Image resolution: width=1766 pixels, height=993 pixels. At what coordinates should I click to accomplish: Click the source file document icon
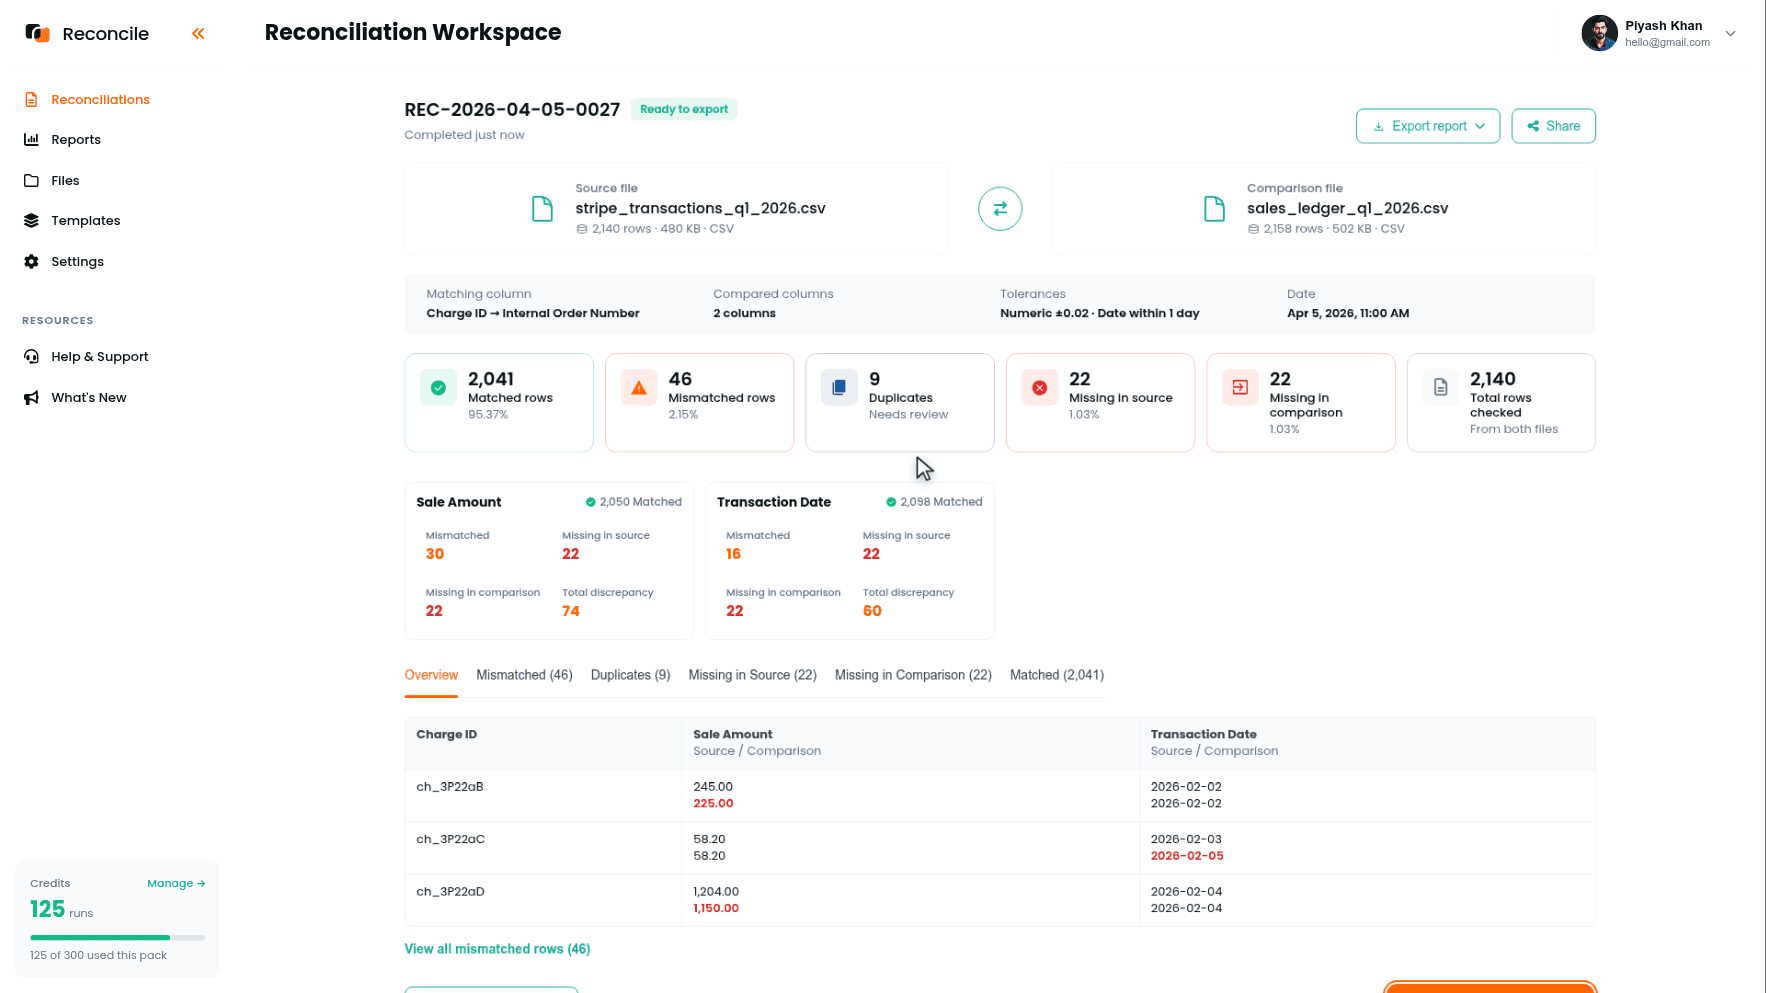(x=542, y=208)
